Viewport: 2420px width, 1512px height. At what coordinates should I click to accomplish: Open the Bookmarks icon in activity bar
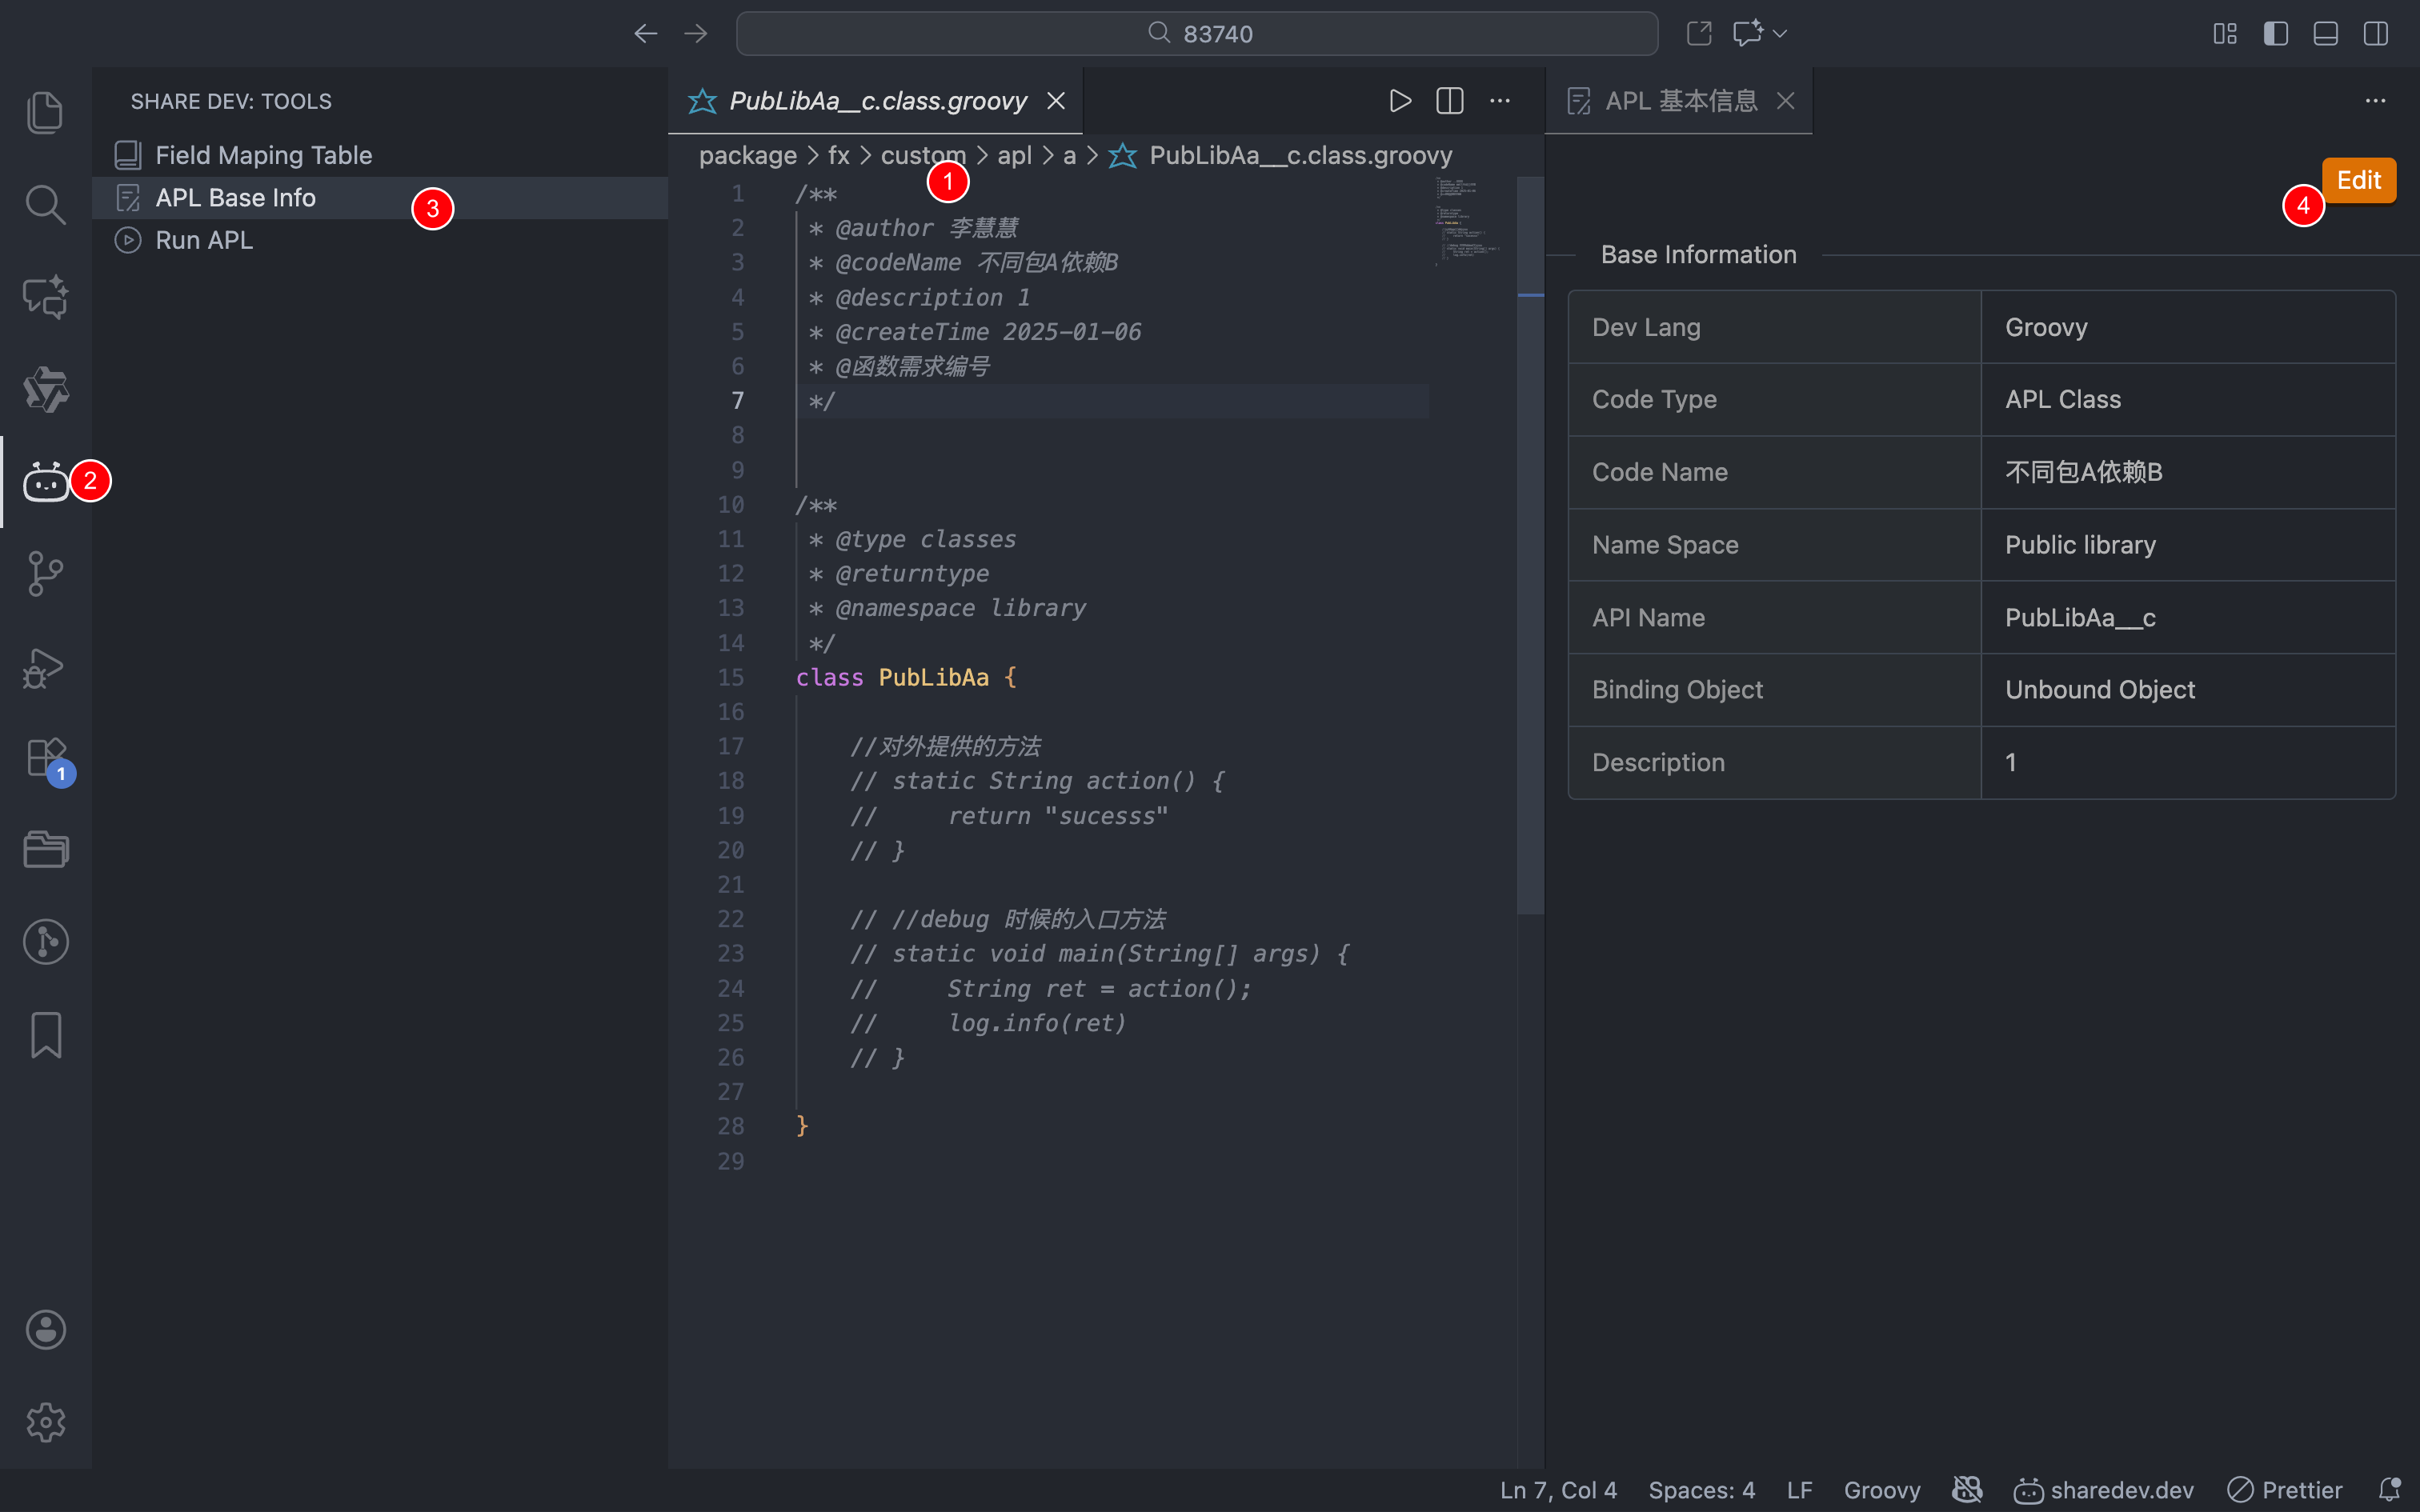(45, 1034)
